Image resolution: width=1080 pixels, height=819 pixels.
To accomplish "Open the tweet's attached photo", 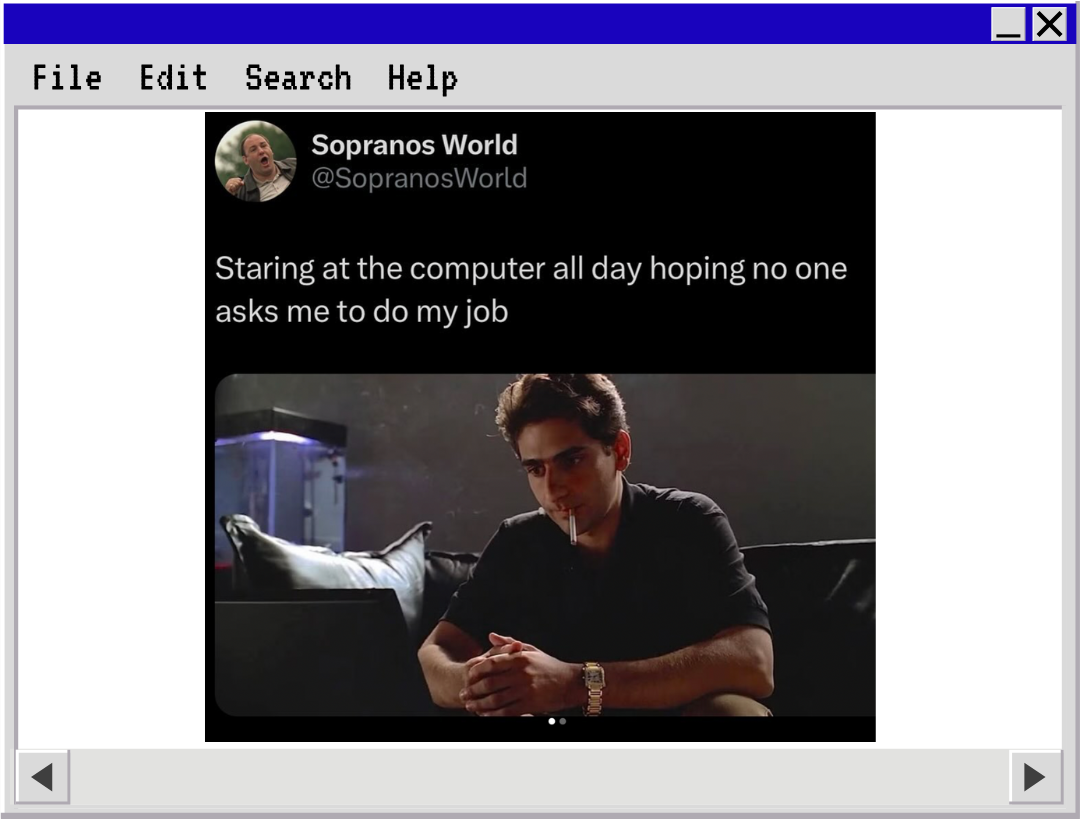I will (545, 545).
